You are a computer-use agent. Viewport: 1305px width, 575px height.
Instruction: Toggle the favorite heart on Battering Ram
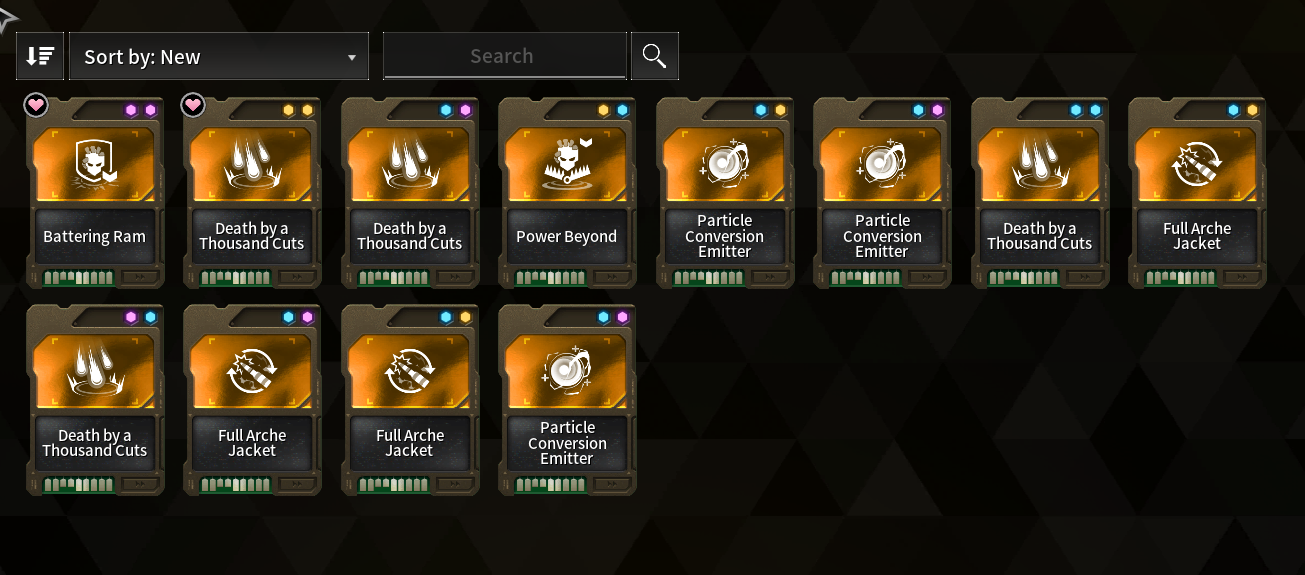[x=36, y=104]
